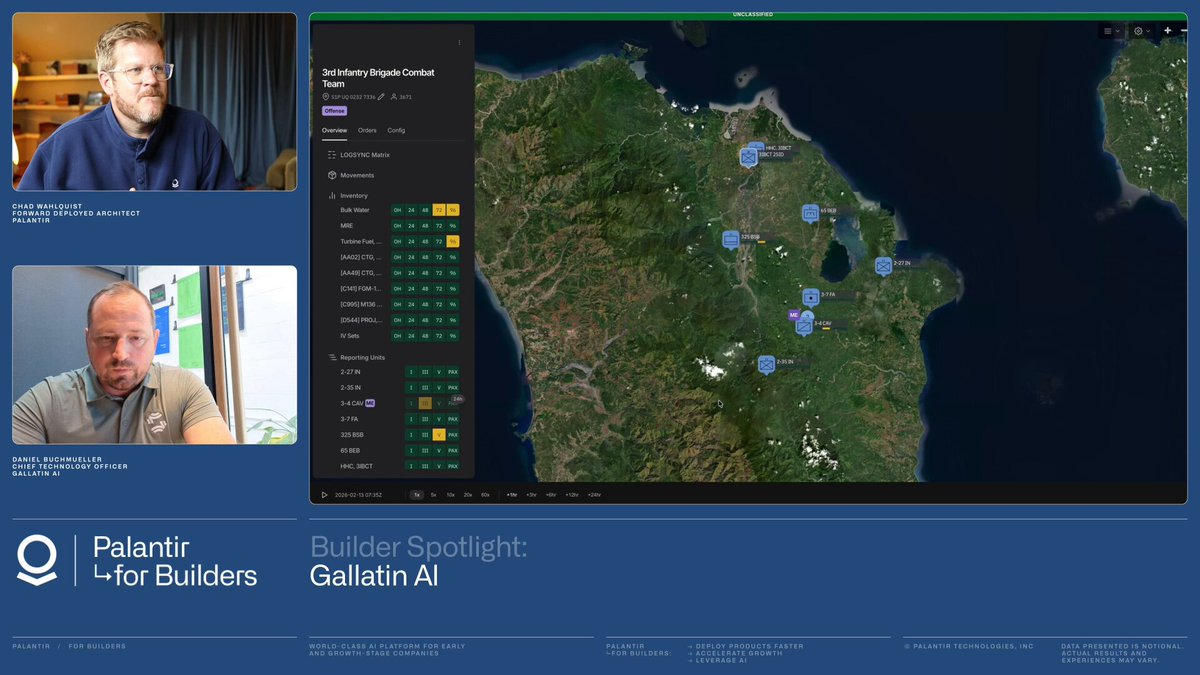This screenshot has height=675, width=1200.
Task: Click the IV Sets inventory row label
Action: pos(349,336)
